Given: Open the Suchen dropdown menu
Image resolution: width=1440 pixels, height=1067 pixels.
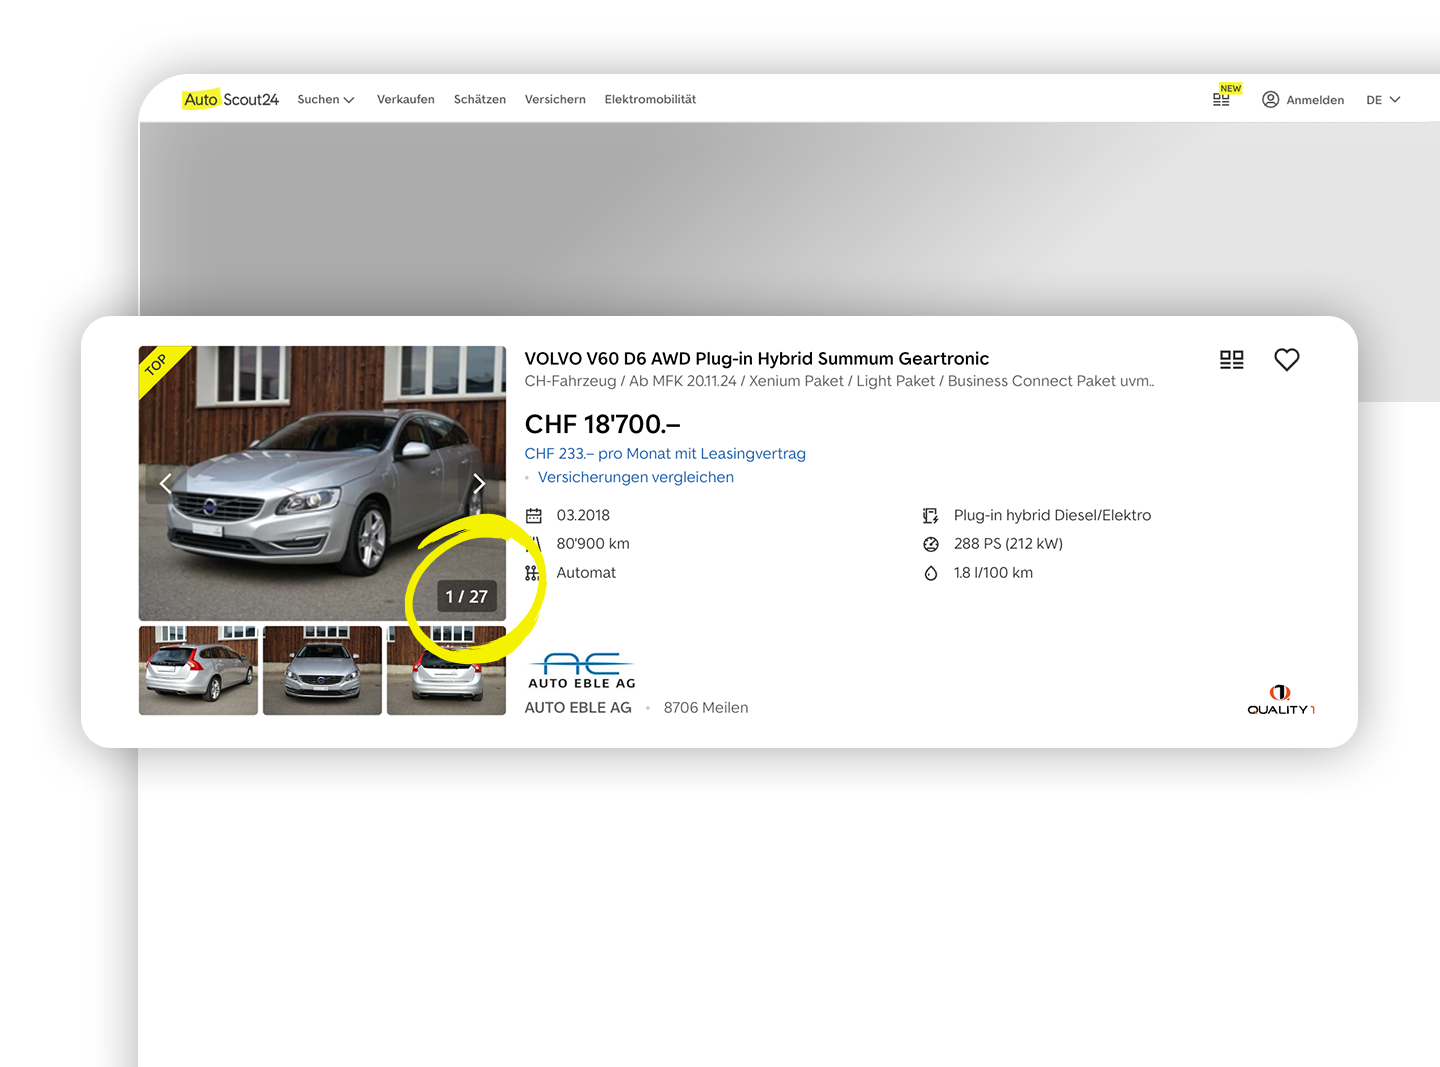Looking at the screenshot, I should point(325,99).
